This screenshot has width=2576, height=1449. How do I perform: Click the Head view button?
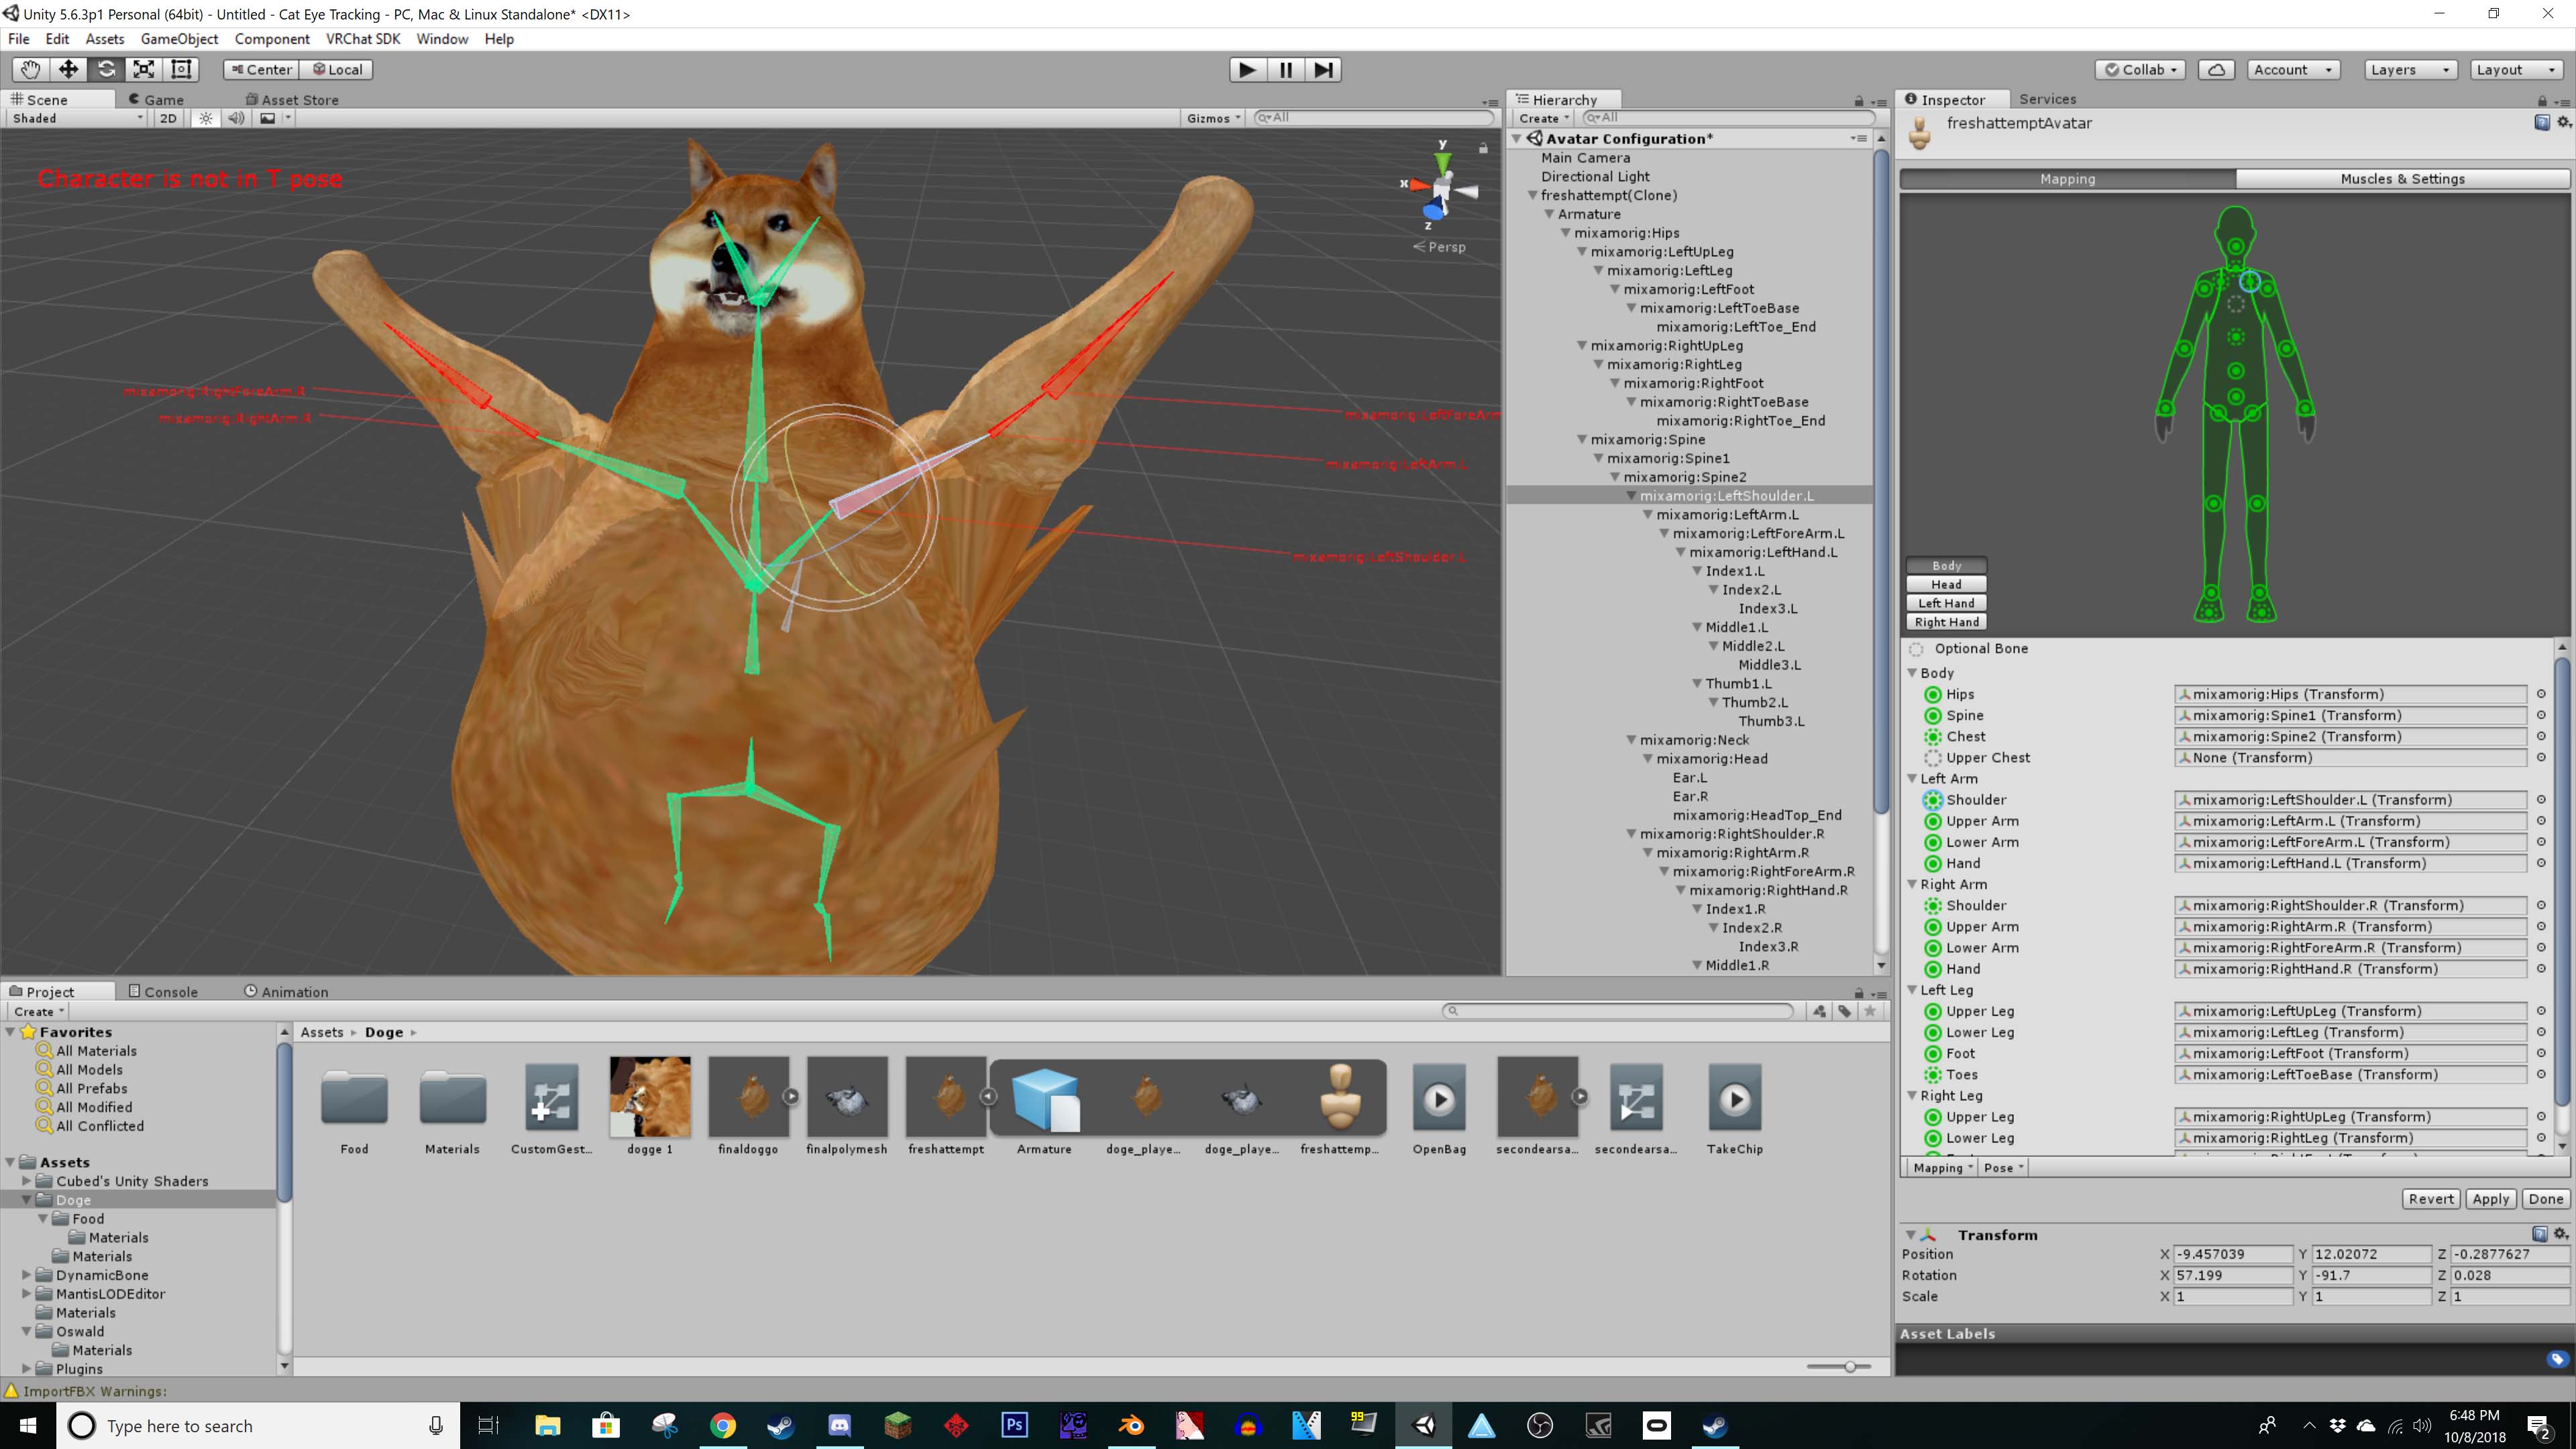point(1945,584)
